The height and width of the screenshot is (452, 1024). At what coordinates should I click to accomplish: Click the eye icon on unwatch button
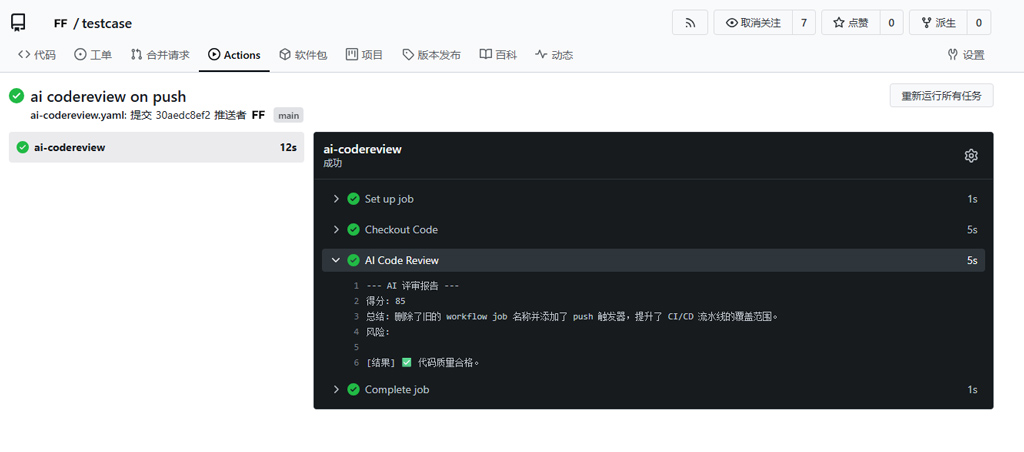pyautogui.click(x=731, y=23)
